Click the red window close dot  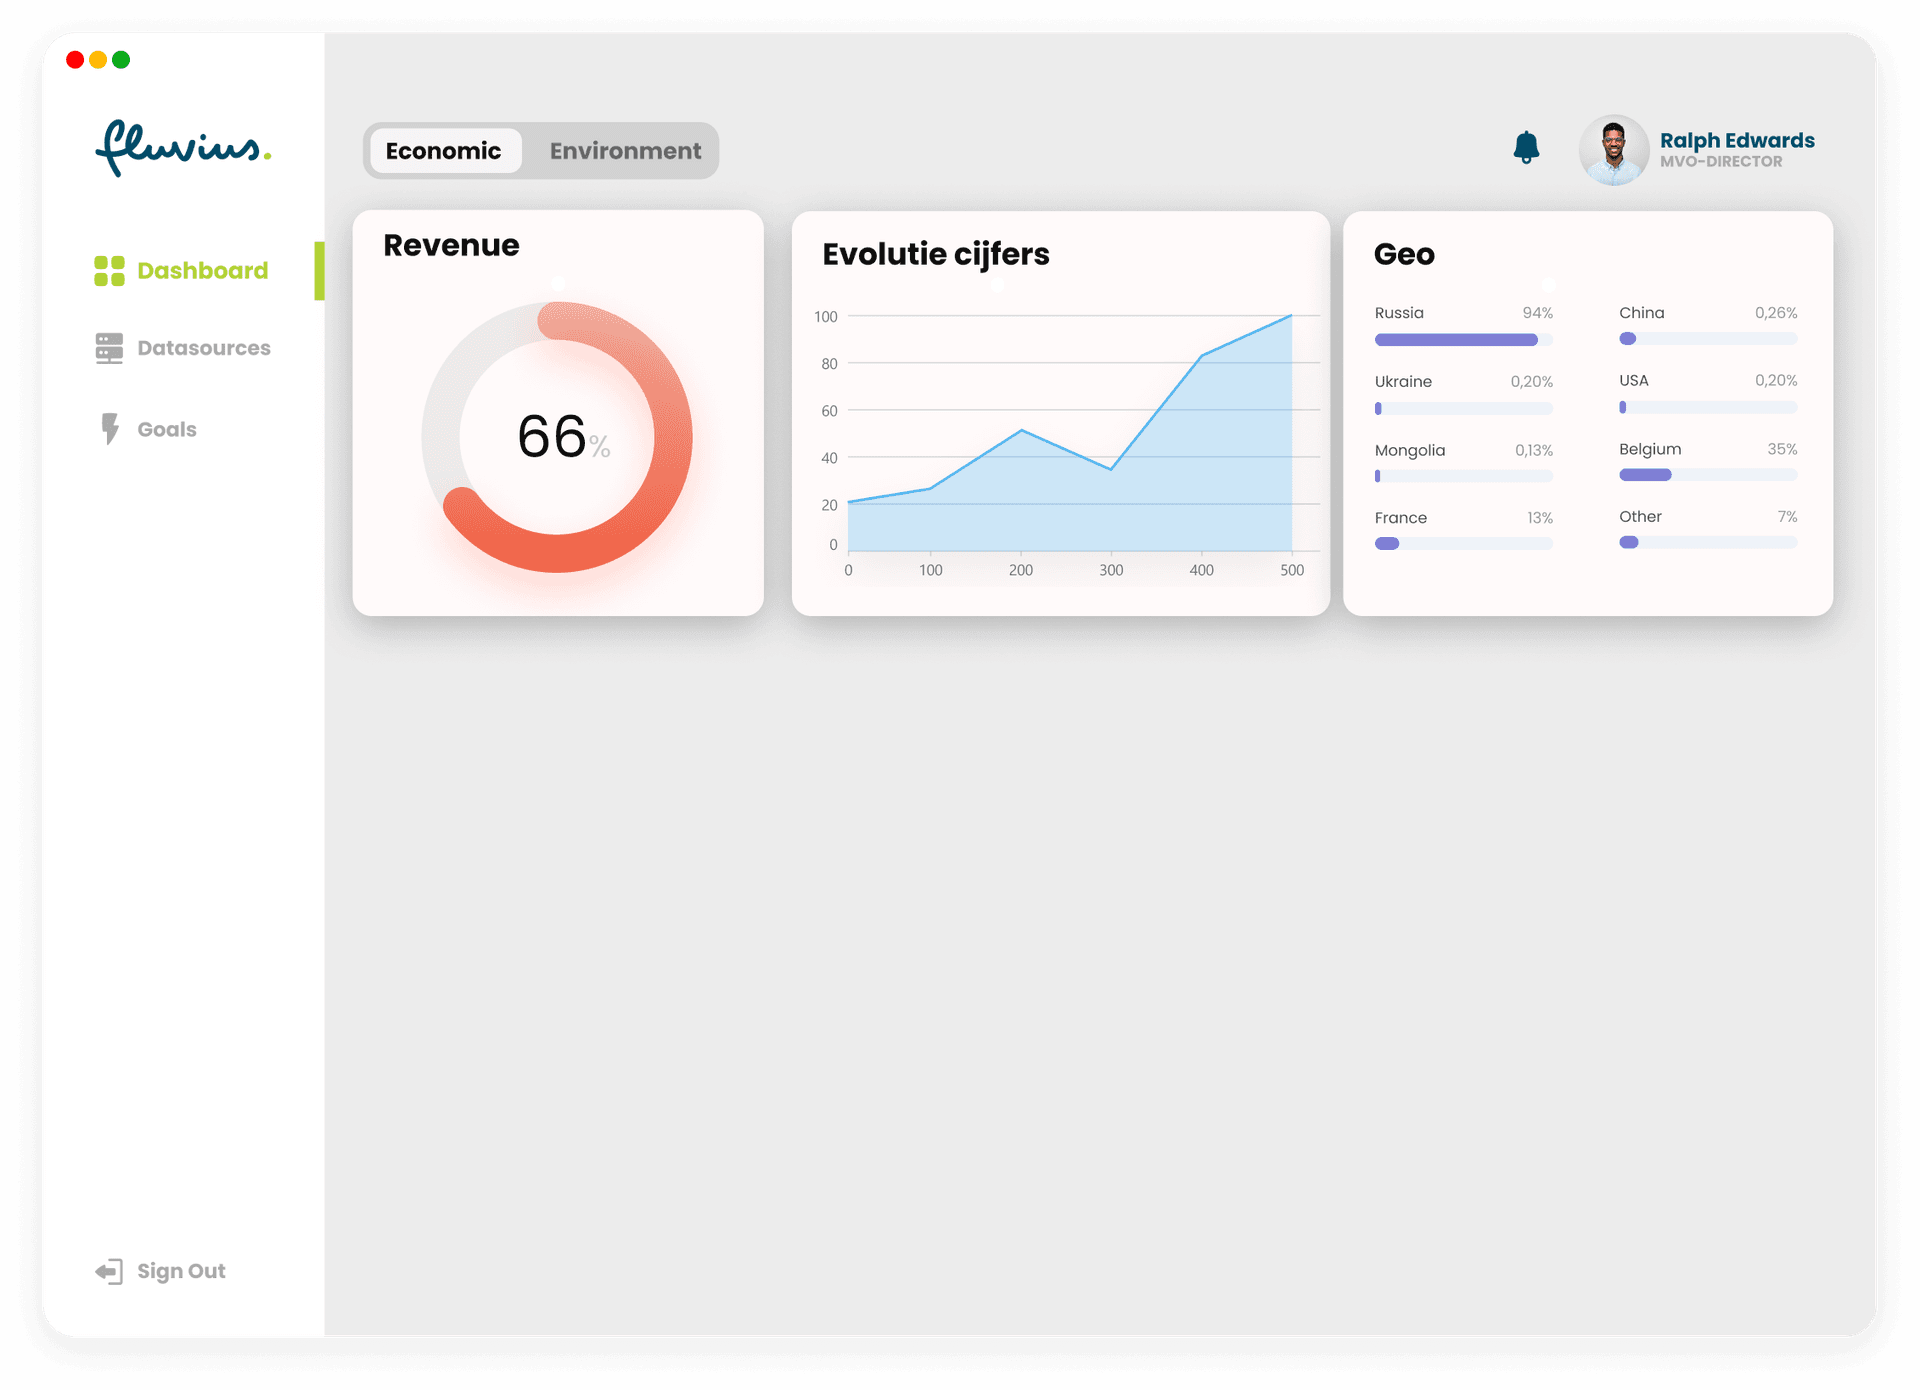75,60
